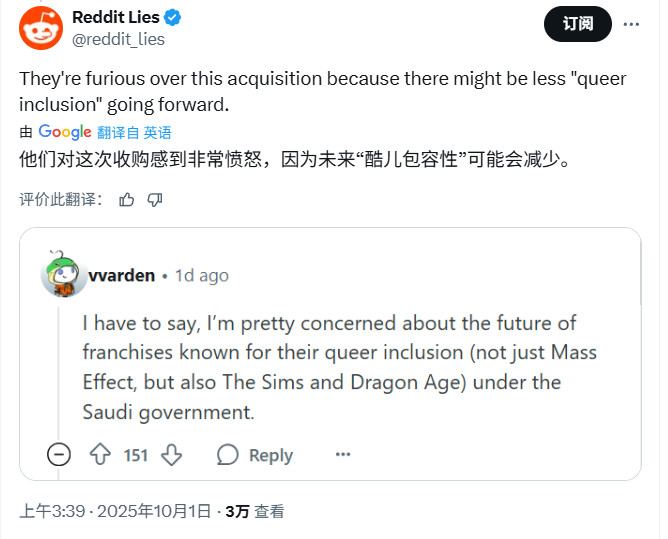Click the Reply speech bubble icon
668x539 pixels.
(228, 455)
